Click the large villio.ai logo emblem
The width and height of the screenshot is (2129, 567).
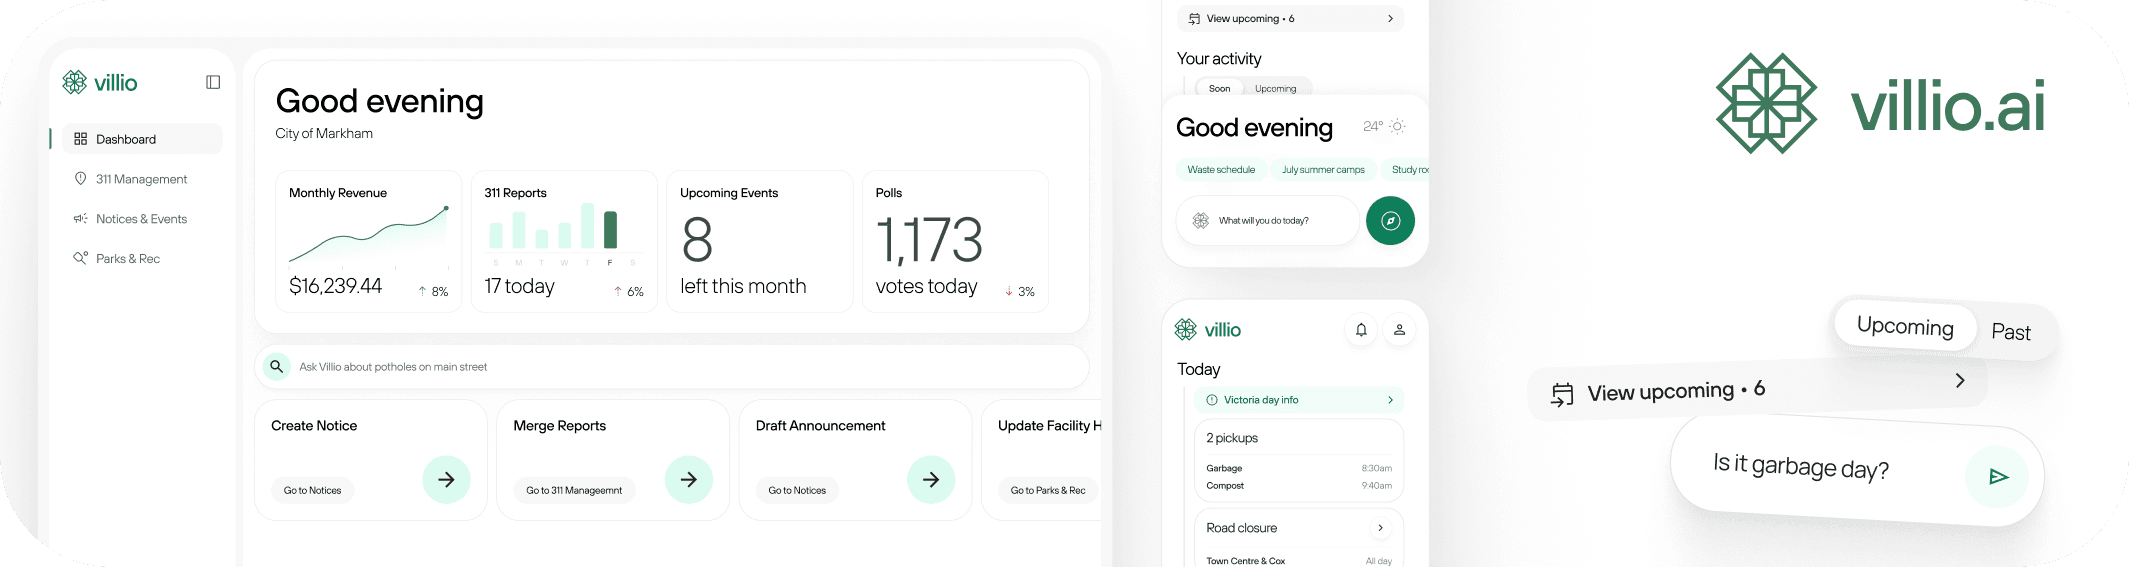(1766, 103)
